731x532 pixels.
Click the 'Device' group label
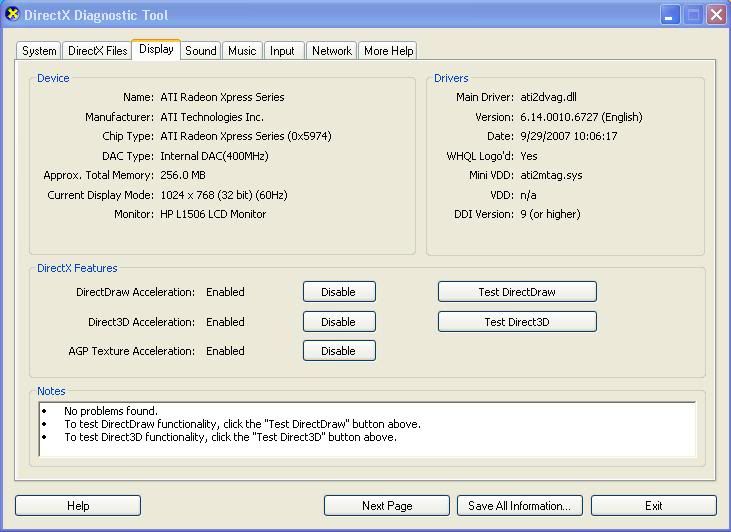[x=53, y=78]
